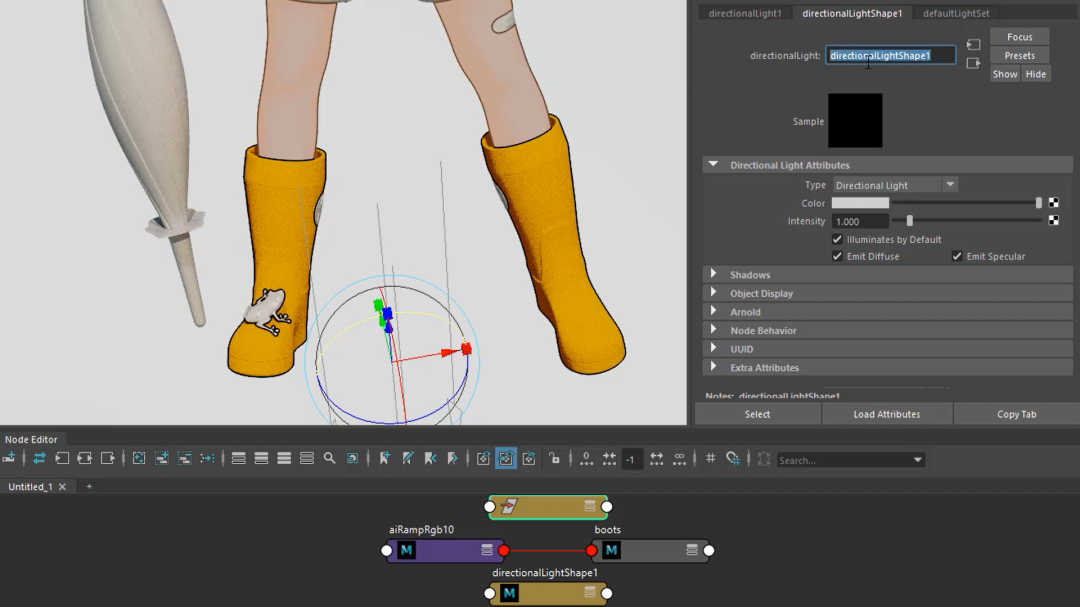Expand the Arnold attributes section
This screenshot has width=1080, height=607.
coord(745,312)
